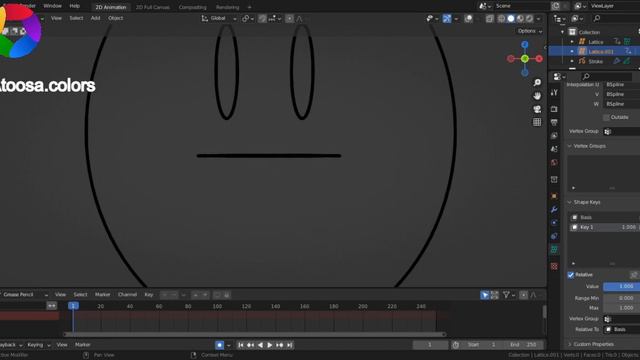Screen dimensions: 640x360
Task: Play animation in reverse
Action: (x=260, y=345)
